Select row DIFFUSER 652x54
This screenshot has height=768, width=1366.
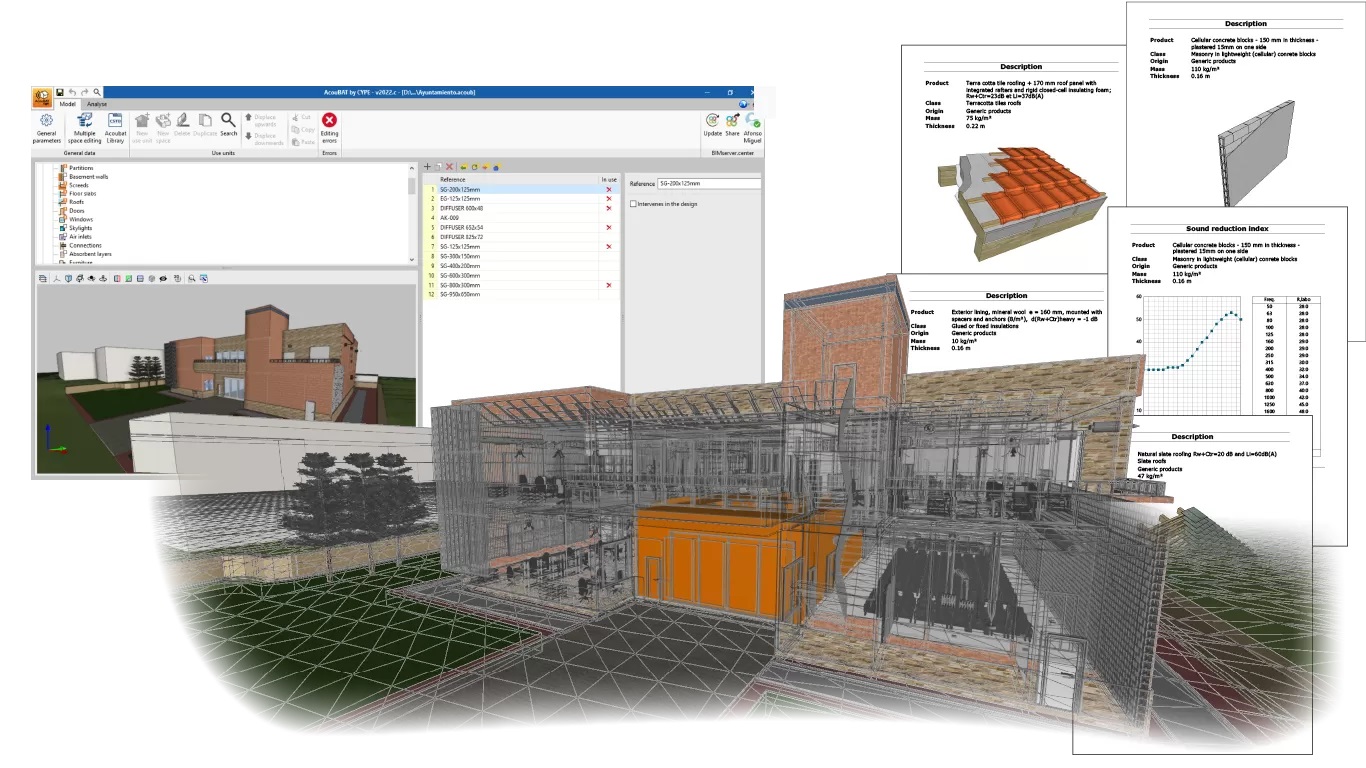521,227
